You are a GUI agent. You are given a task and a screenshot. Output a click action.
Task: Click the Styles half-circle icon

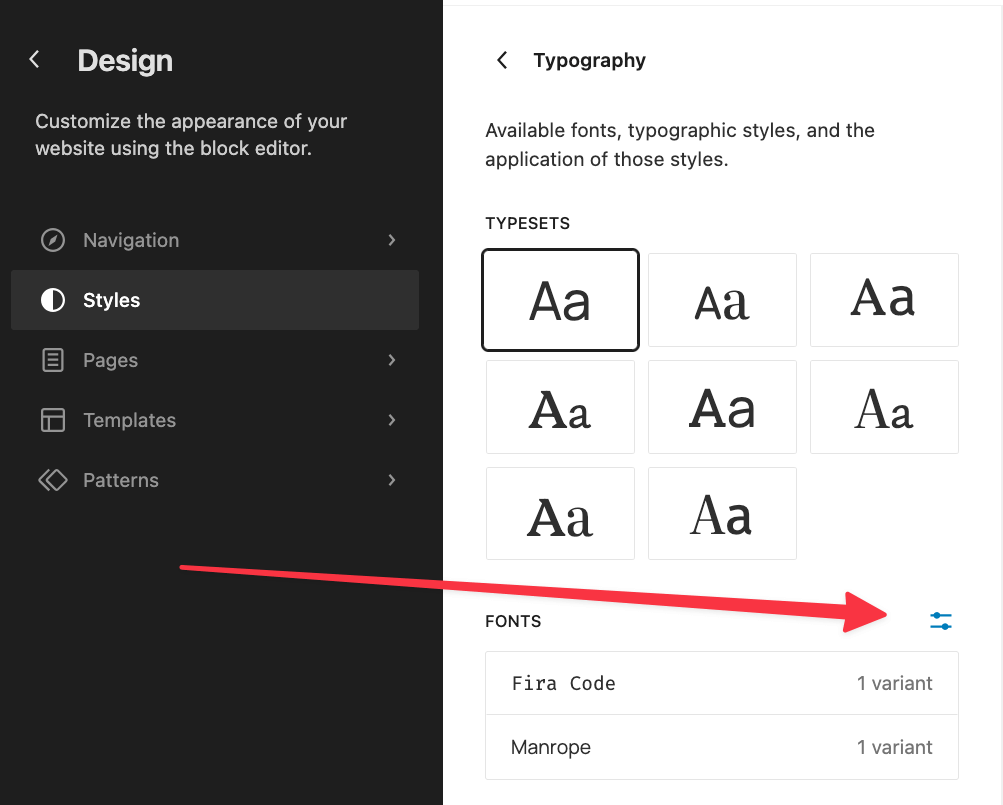pos(52,300)
